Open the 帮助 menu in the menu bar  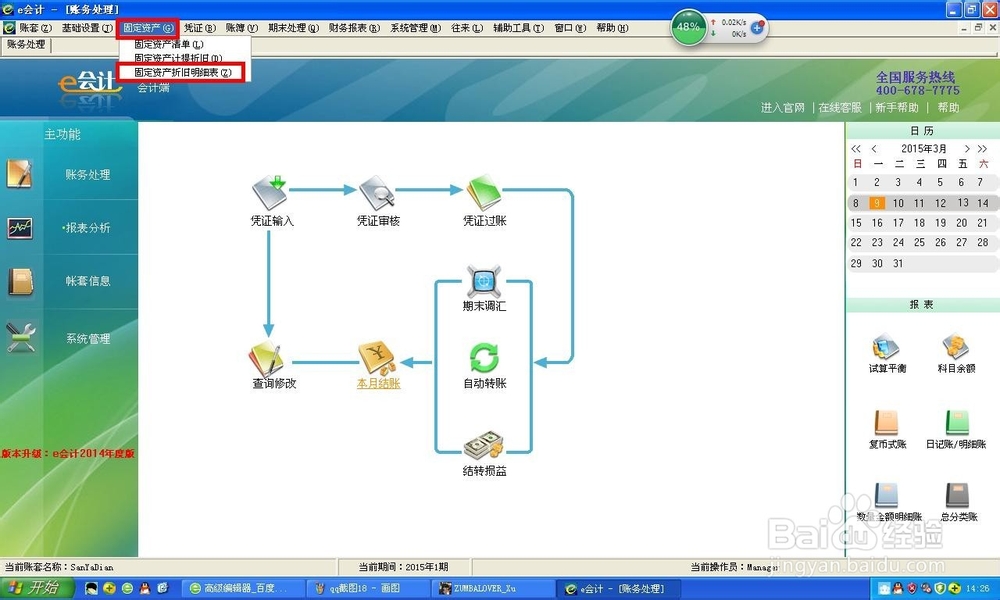click(612, 28)
